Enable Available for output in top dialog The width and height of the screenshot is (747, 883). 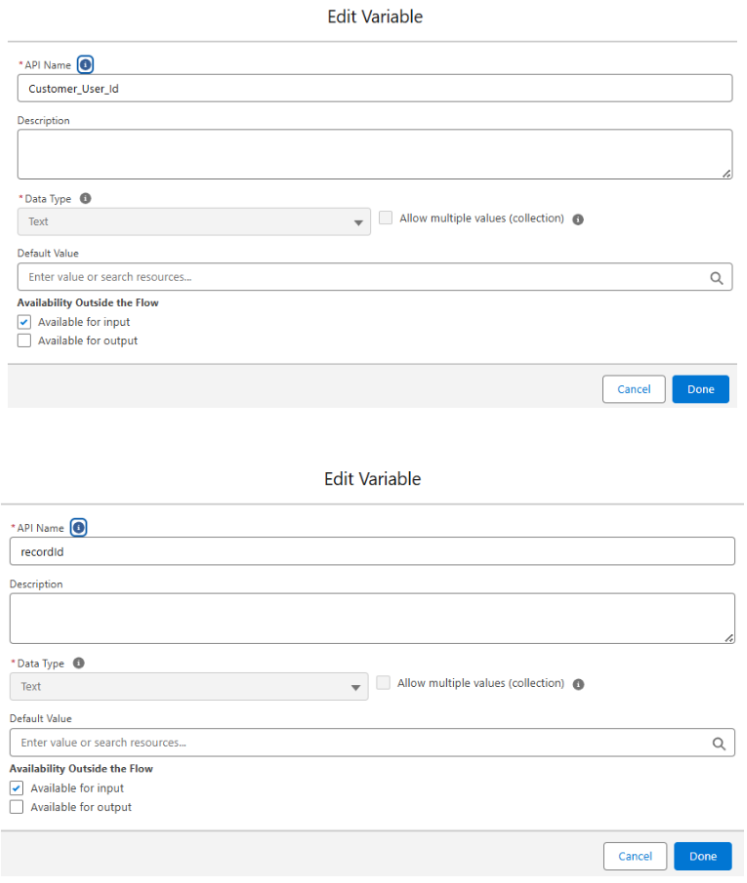pos(24,340)
